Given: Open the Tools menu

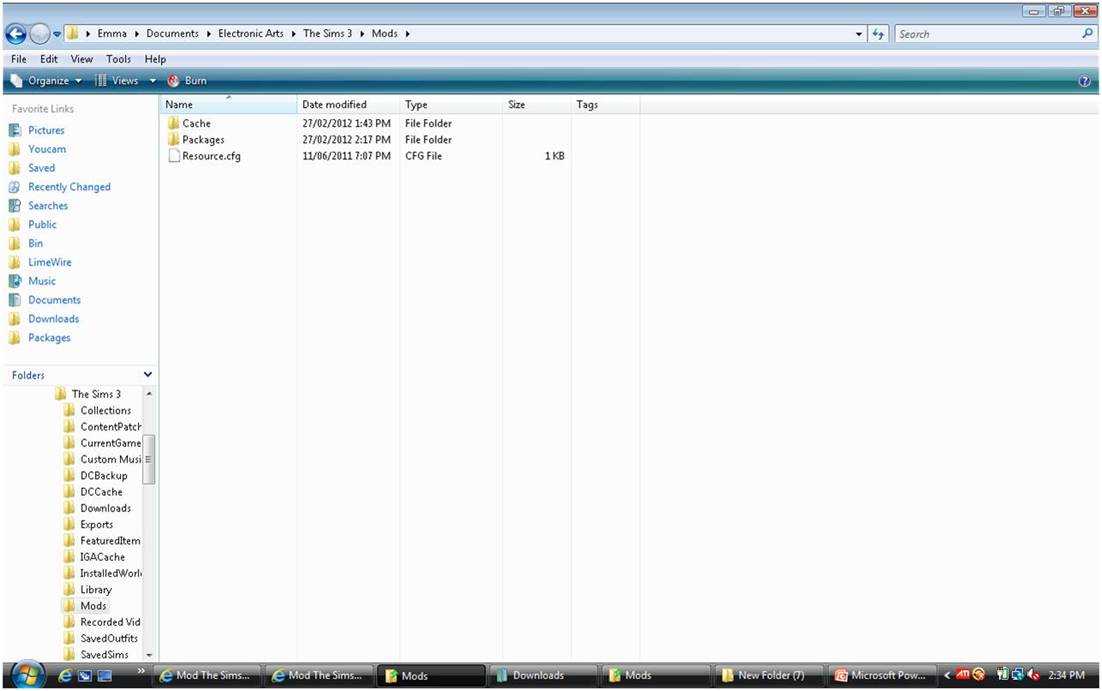Looking at the screenshot, I should point(118,58).
